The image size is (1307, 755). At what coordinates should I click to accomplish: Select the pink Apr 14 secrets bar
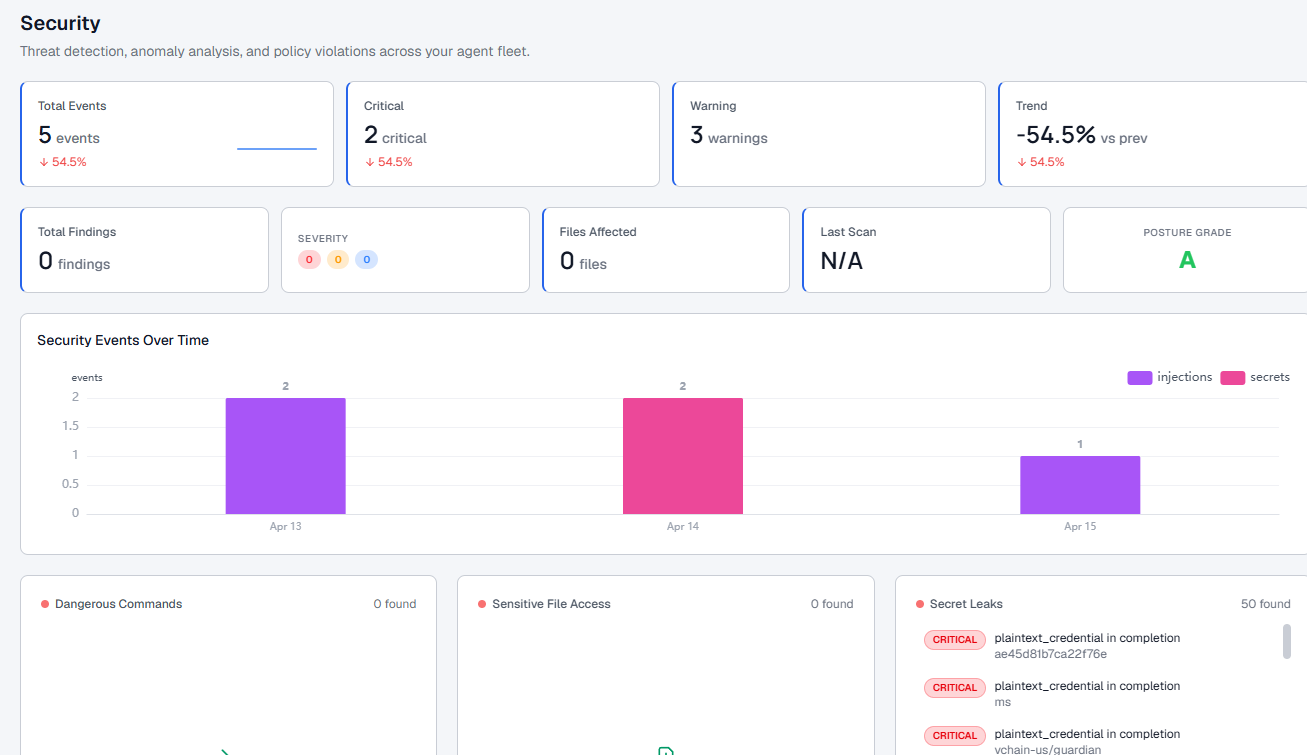(683, 456)
